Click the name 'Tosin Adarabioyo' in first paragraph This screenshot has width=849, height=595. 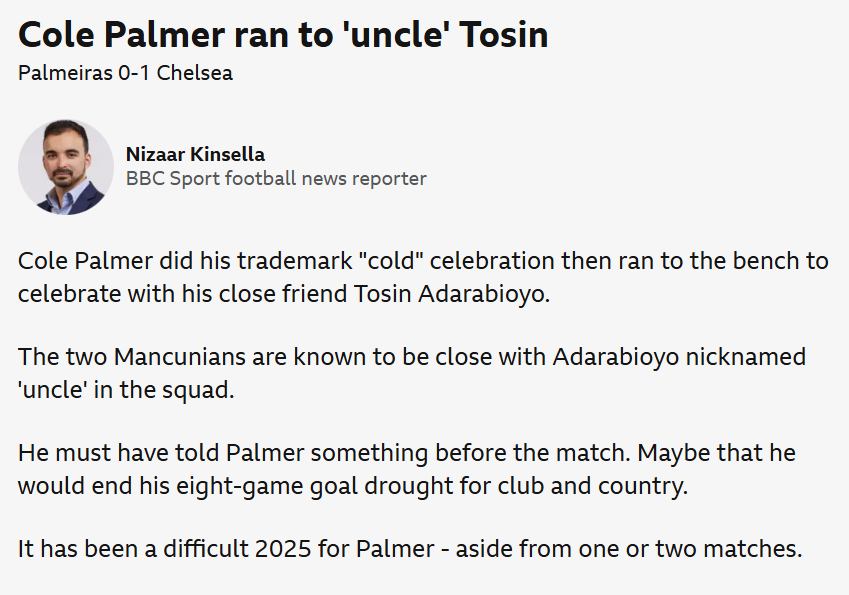452,294
